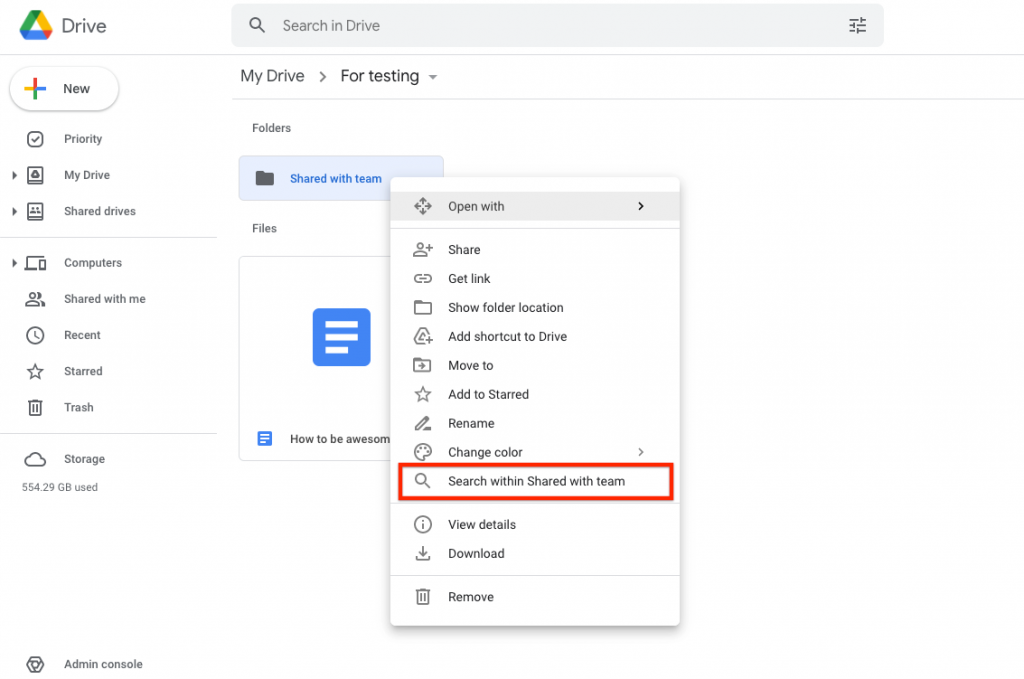This screenshot has width=1024, height=679.
Task: Open the Shared with me link
Action: [104, 299]
